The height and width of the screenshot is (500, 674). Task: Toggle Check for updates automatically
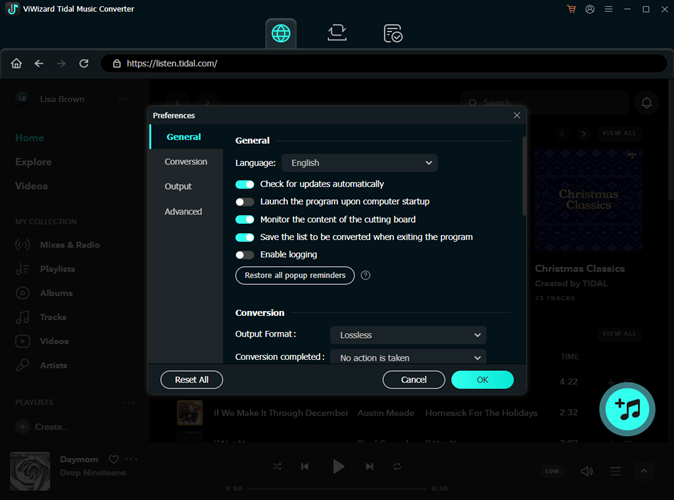(245, 184)
